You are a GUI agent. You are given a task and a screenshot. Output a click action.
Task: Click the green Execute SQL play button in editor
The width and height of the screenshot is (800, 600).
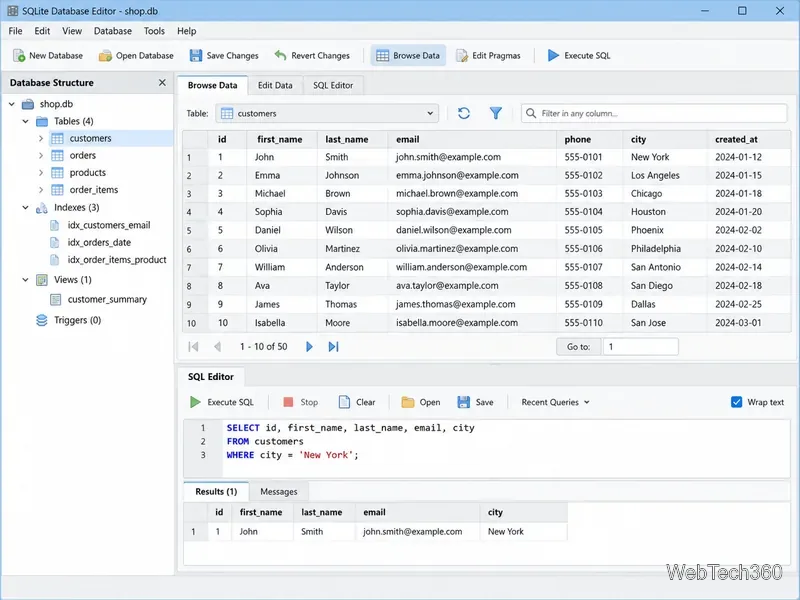[x=221, y=402]
